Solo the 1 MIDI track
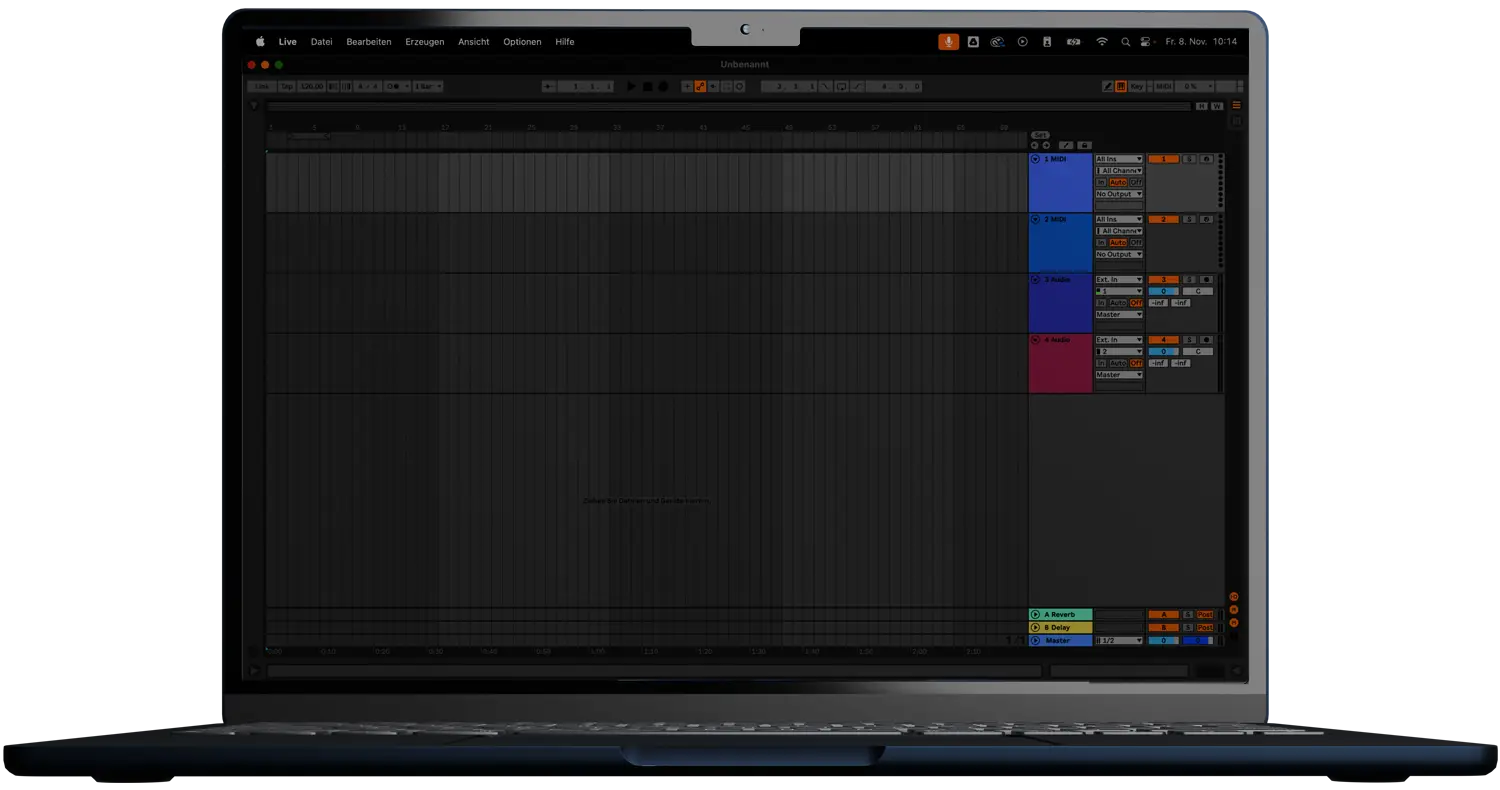This screenshot has height=790, width=1500. coord(1189,159)
